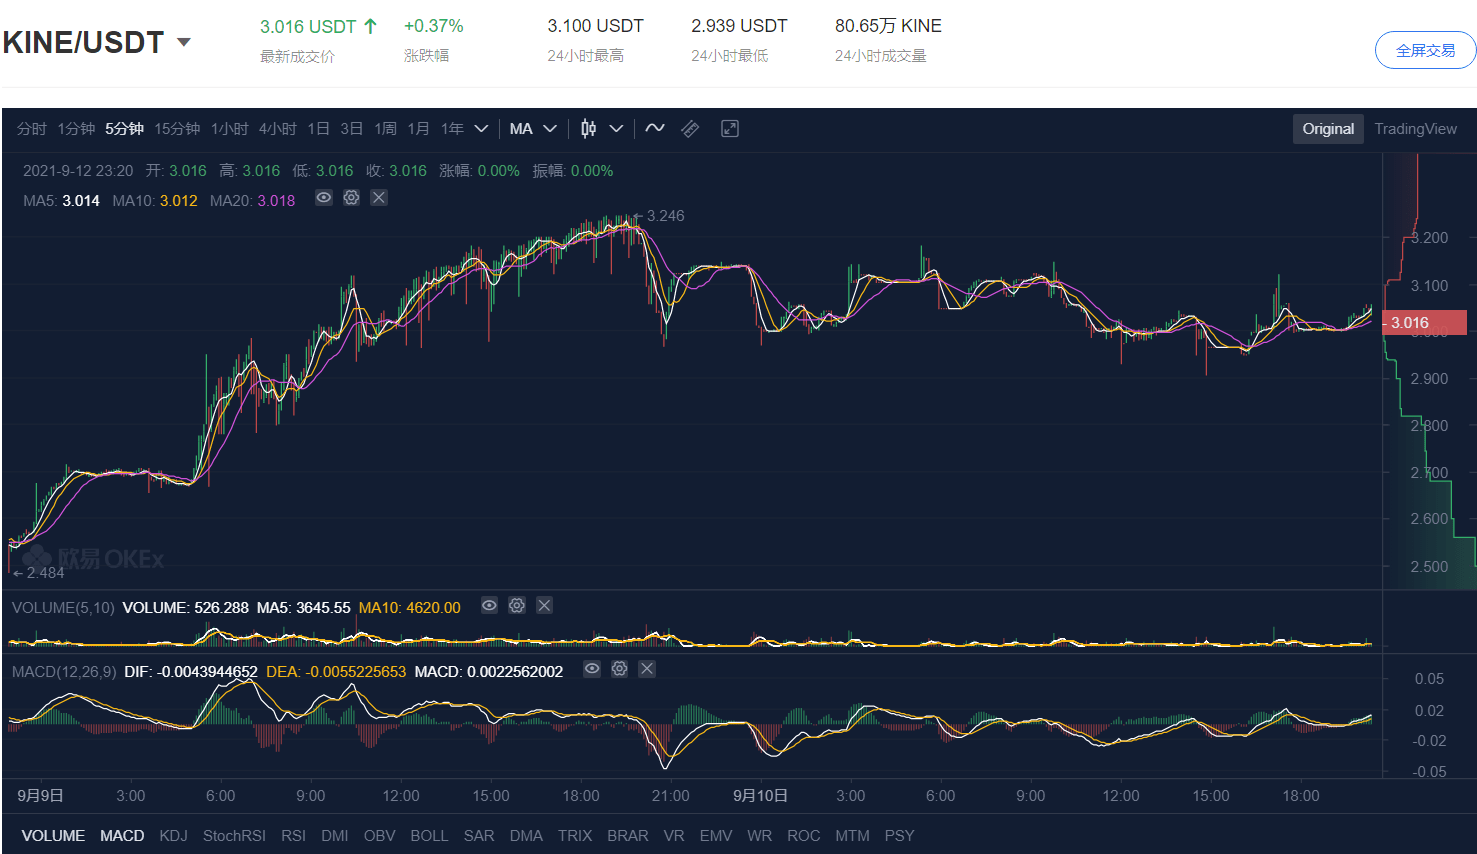Click the 9月10日 date on time axis
Image resolution: width=1477 pixels, height=854 pixels.
pos(760,796)
